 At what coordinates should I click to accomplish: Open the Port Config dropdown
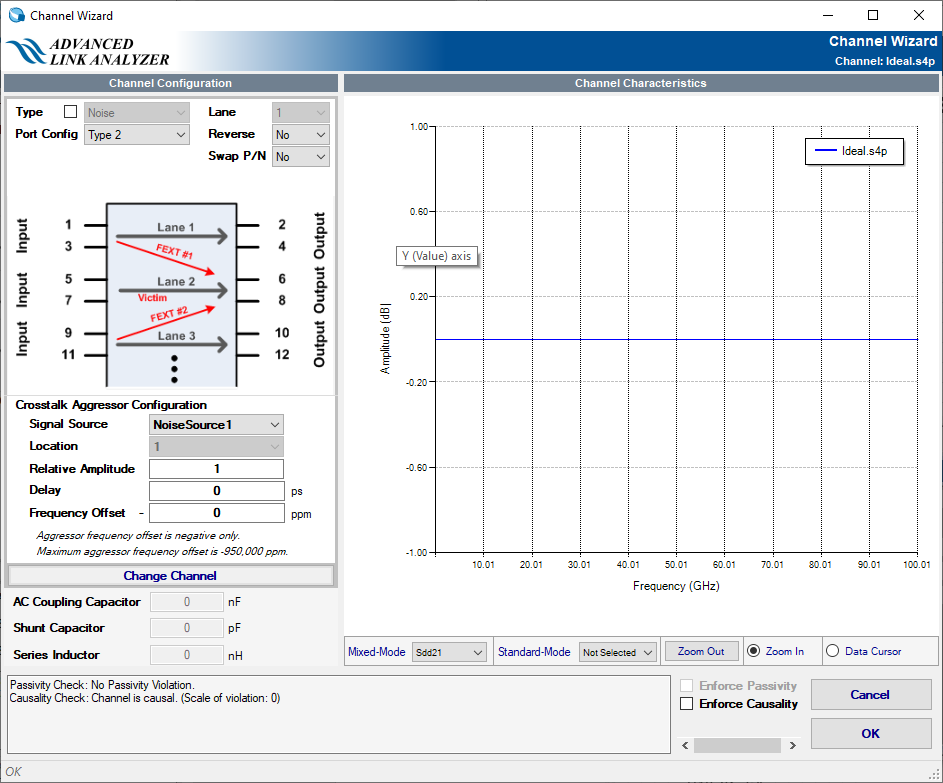[x=137, y=135]
